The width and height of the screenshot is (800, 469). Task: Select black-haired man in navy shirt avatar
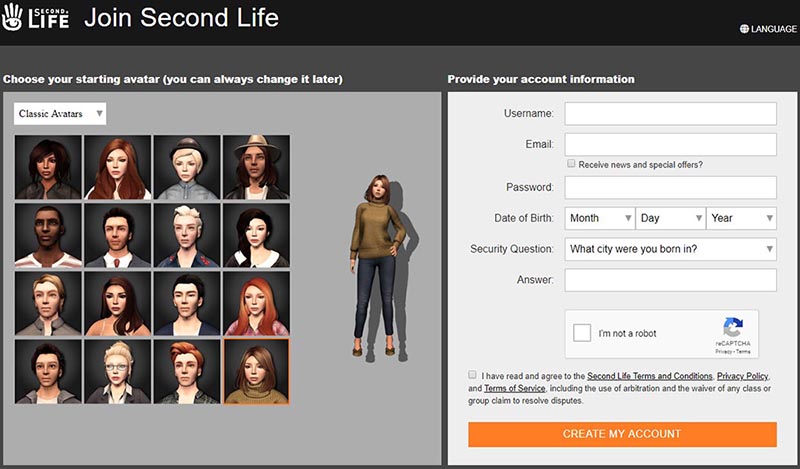point(187,304)
